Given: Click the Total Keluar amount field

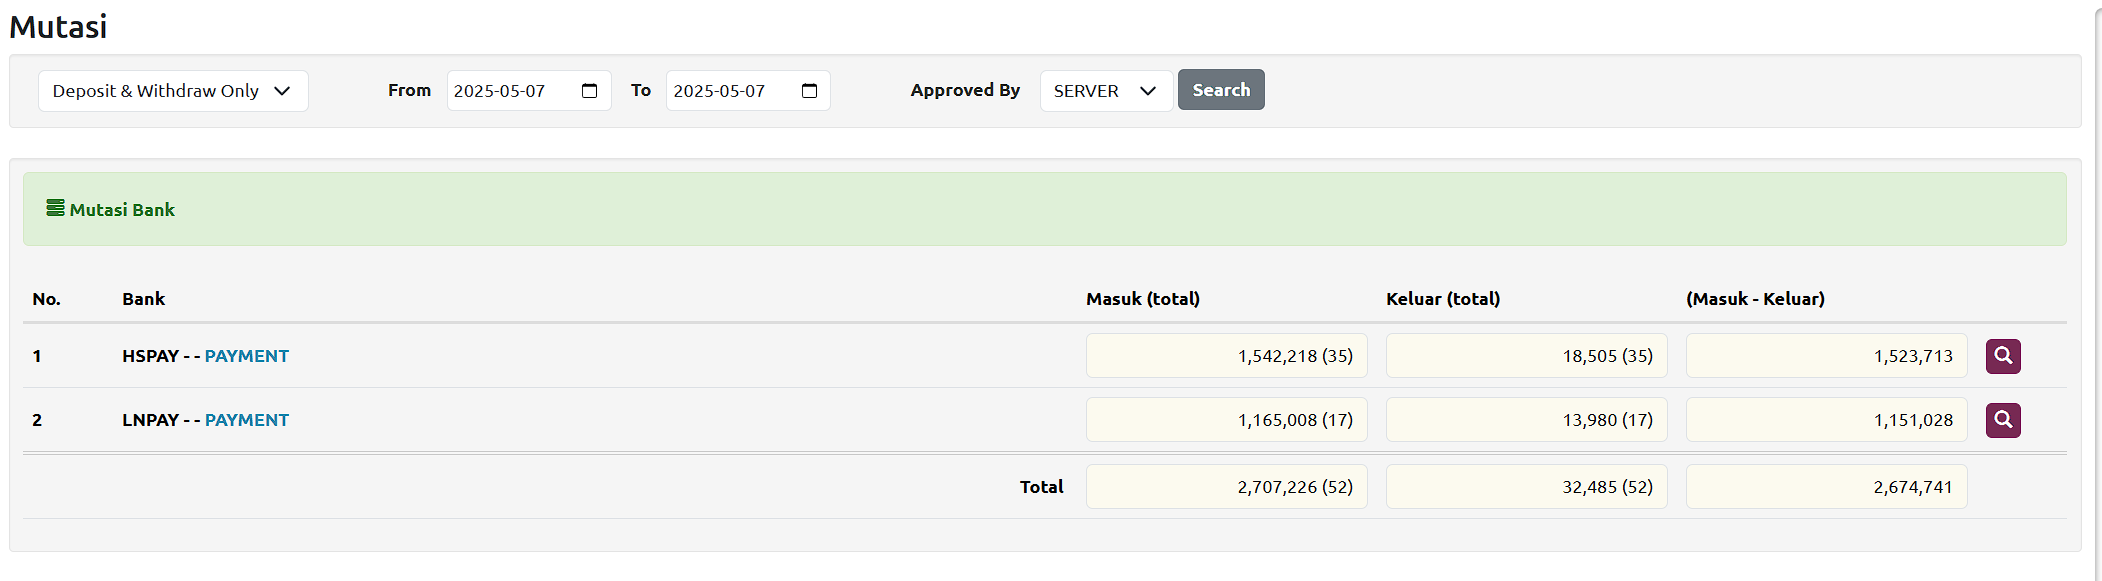Looking at the screenshot, I should (x=1526, y=487).
